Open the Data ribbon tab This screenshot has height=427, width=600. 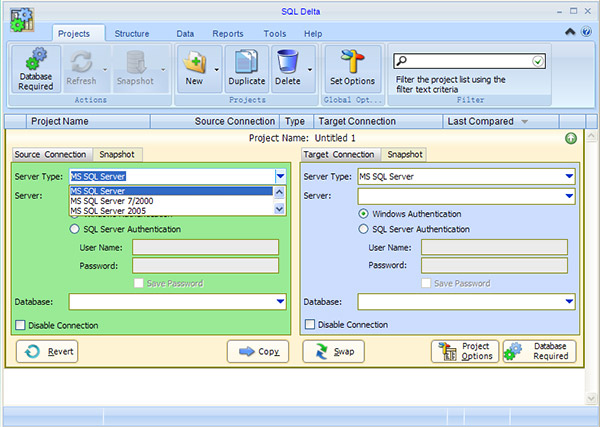point(185,34)
